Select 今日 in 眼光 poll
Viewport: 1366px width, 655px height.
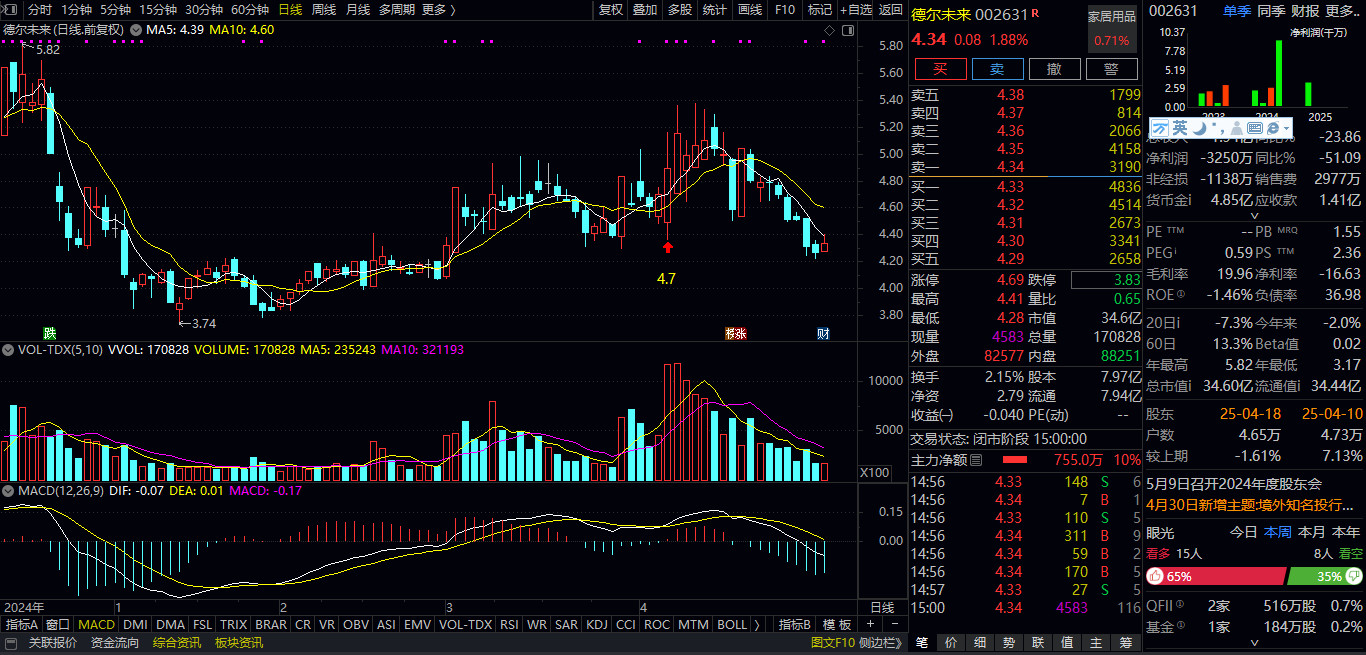point(1243,532)
